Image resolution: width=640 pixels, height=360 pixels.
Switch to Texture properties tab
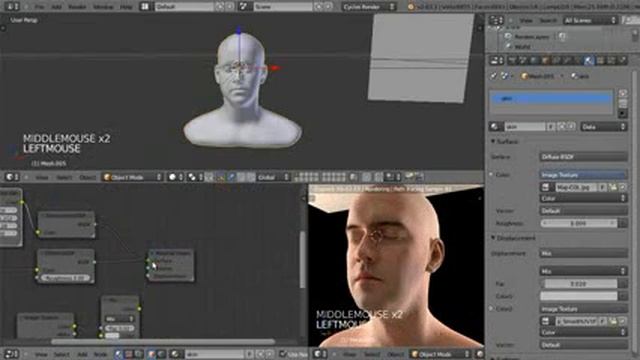point(600,60)
